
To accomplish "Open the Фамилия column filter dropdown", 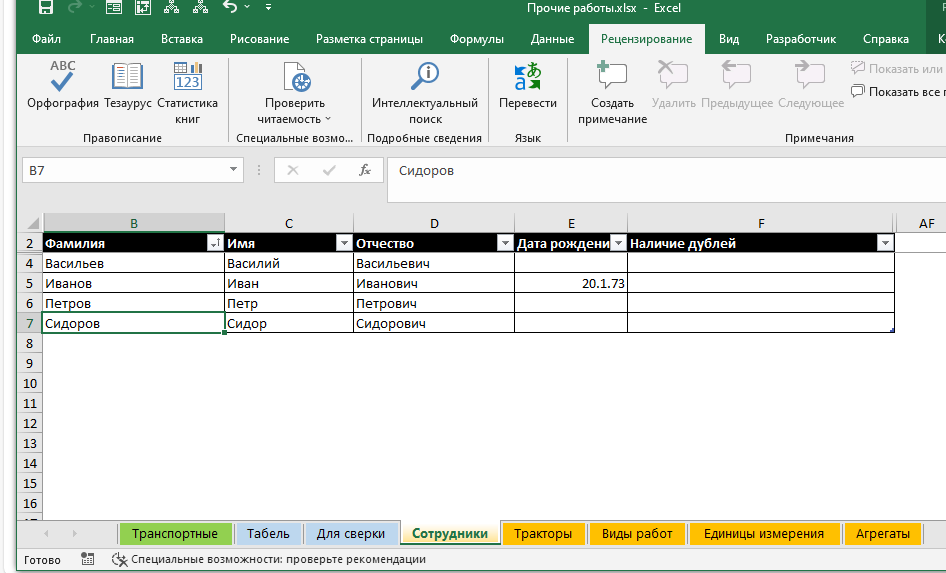I will (215, 243).
